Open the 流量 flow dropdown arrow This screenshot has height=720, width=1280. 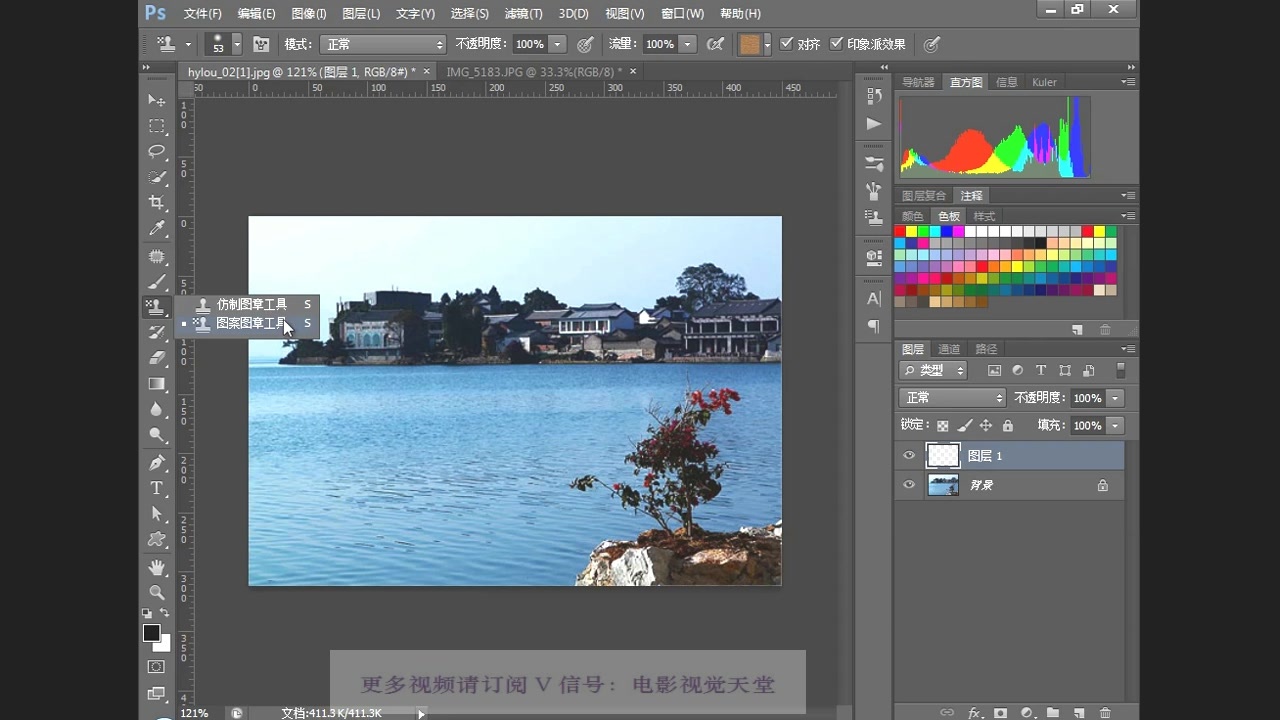pyautogui.click(x=687, y=44)
